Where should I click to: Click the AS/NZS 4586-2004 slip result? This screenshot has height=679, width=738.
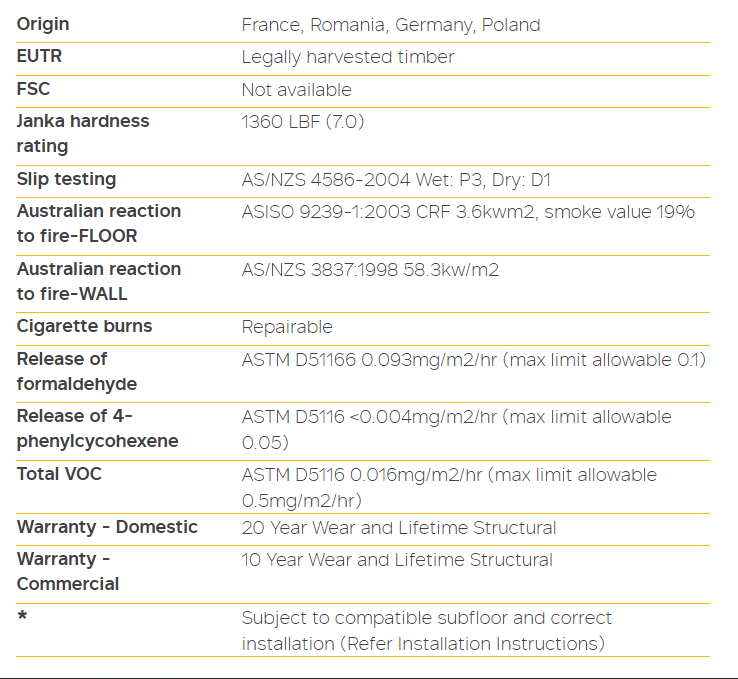coord(396,180)
